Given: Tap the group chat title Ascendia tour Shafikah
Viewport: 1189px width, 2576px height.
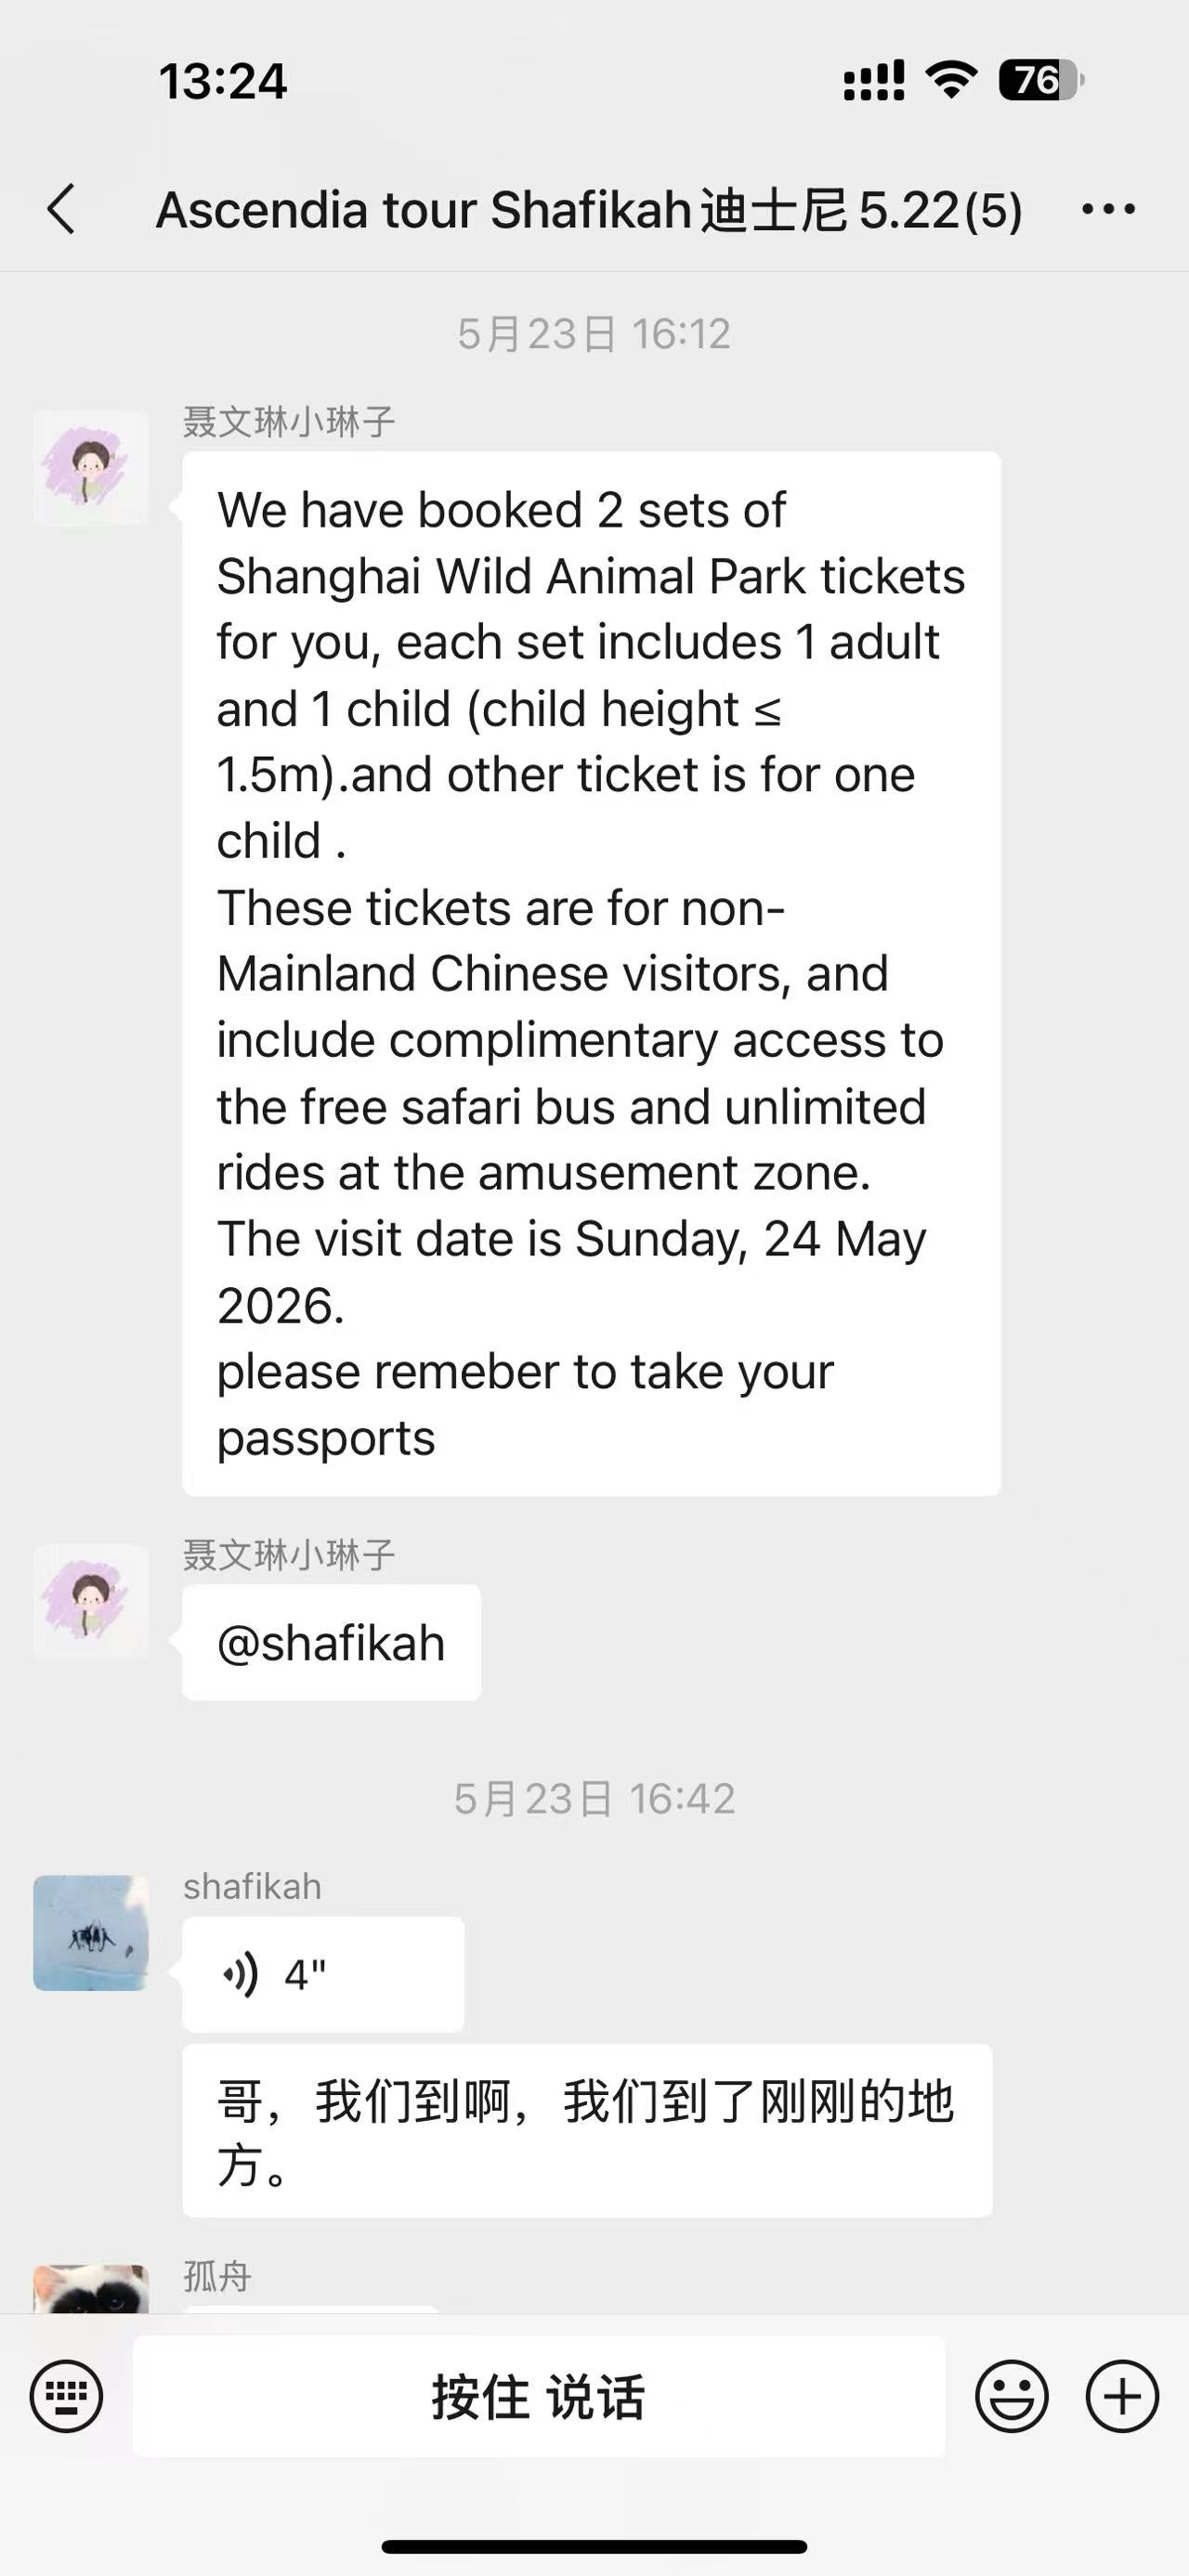Looking at the screenshot, I should click(x=589, y=210).
